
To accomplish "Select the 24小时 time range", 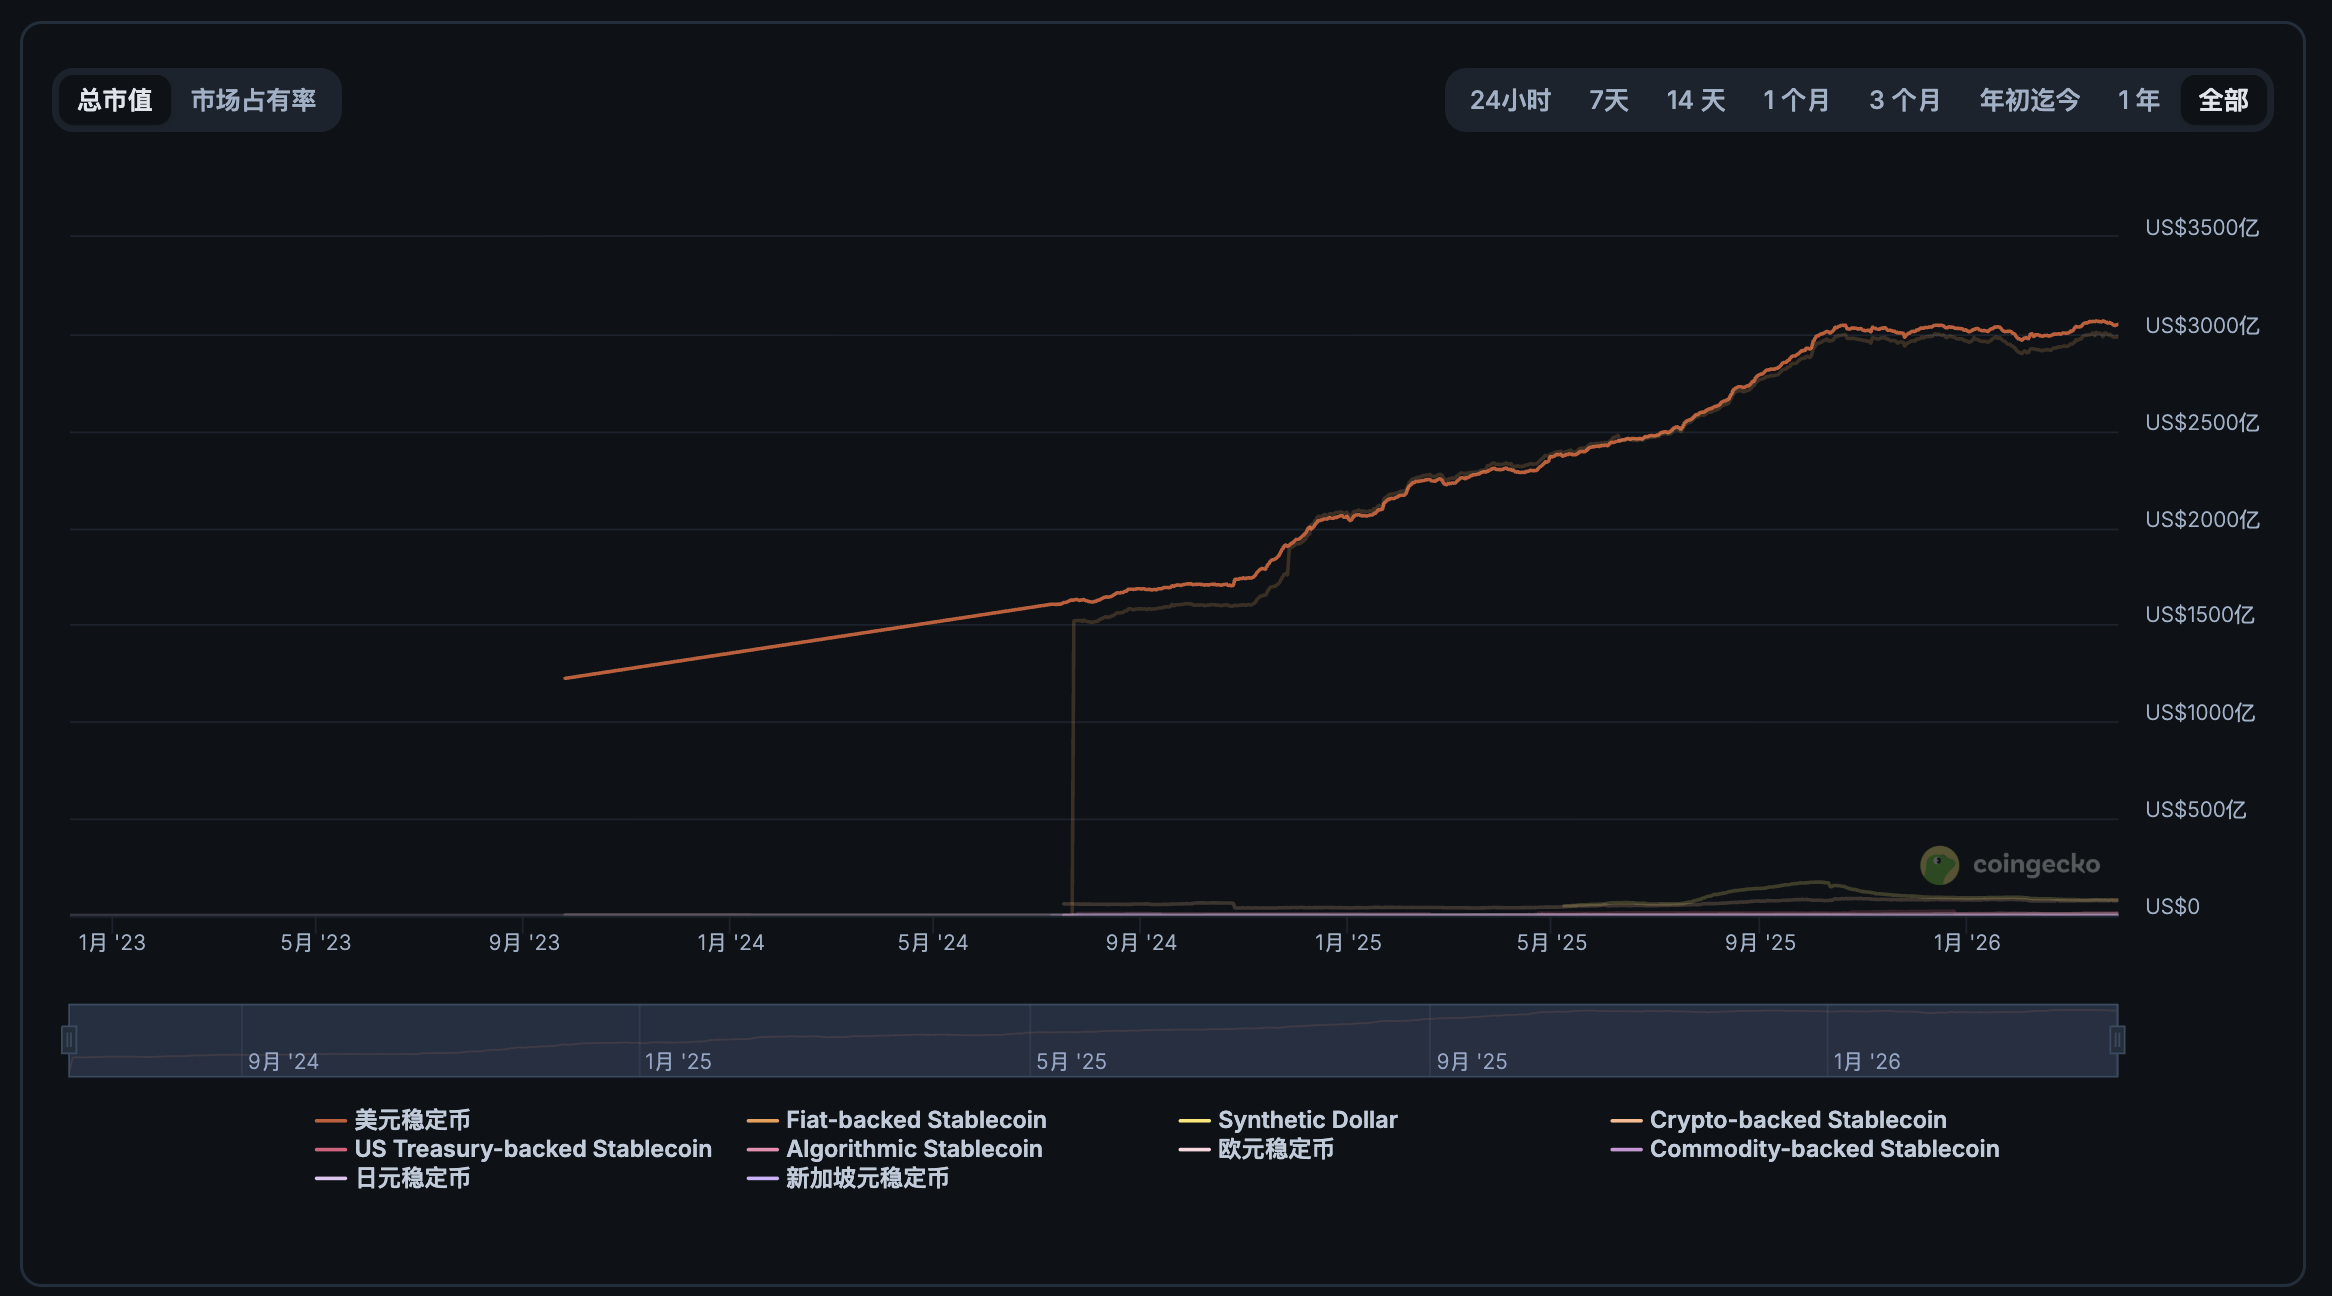I will click(x=1510, y=100).
